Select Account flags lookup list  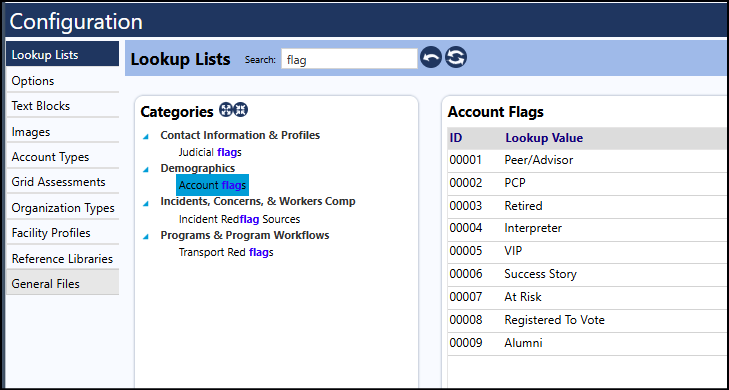tap(212, 185)
